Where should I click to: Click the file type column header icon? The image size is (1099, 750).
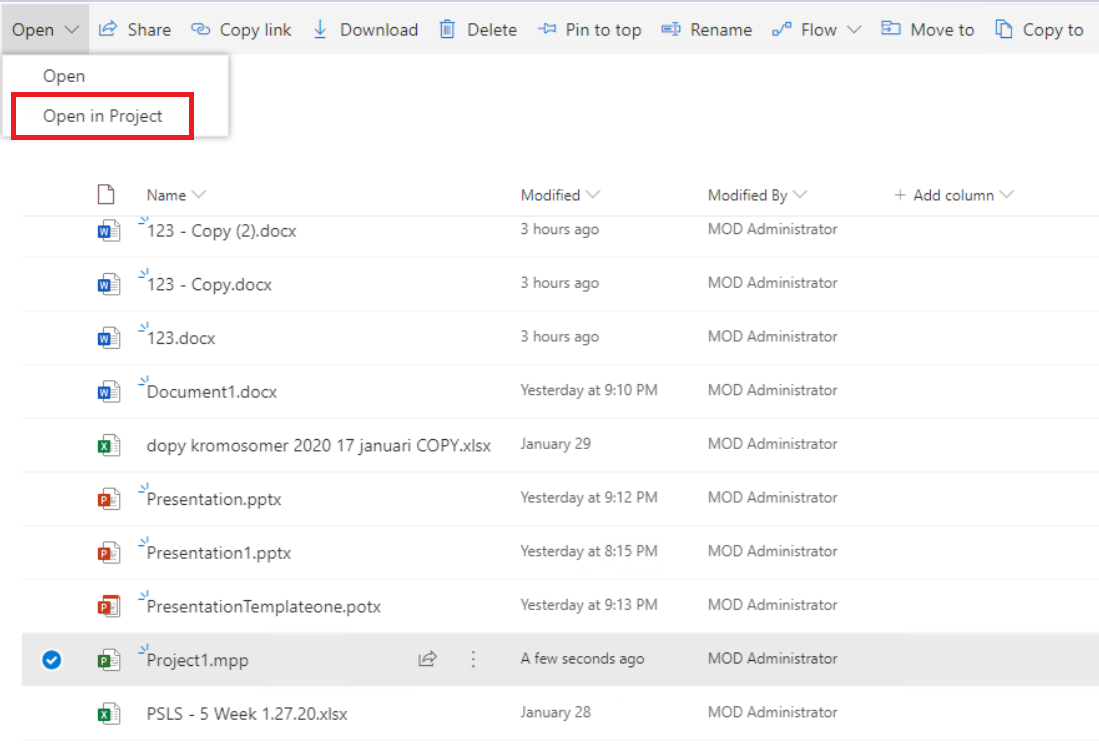click(106, 194)
